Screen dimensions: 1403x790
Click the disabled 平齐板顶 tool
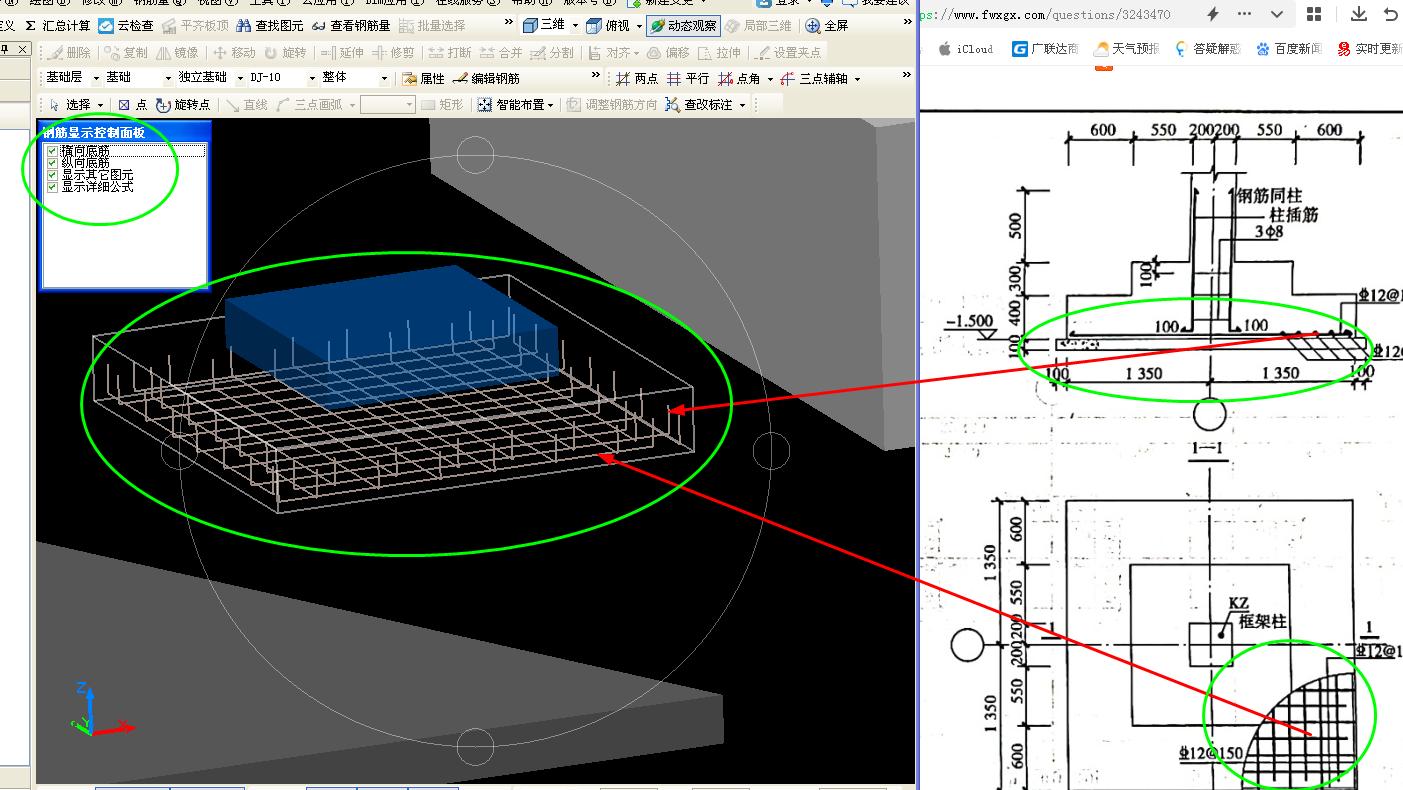(x=195, y=26)
